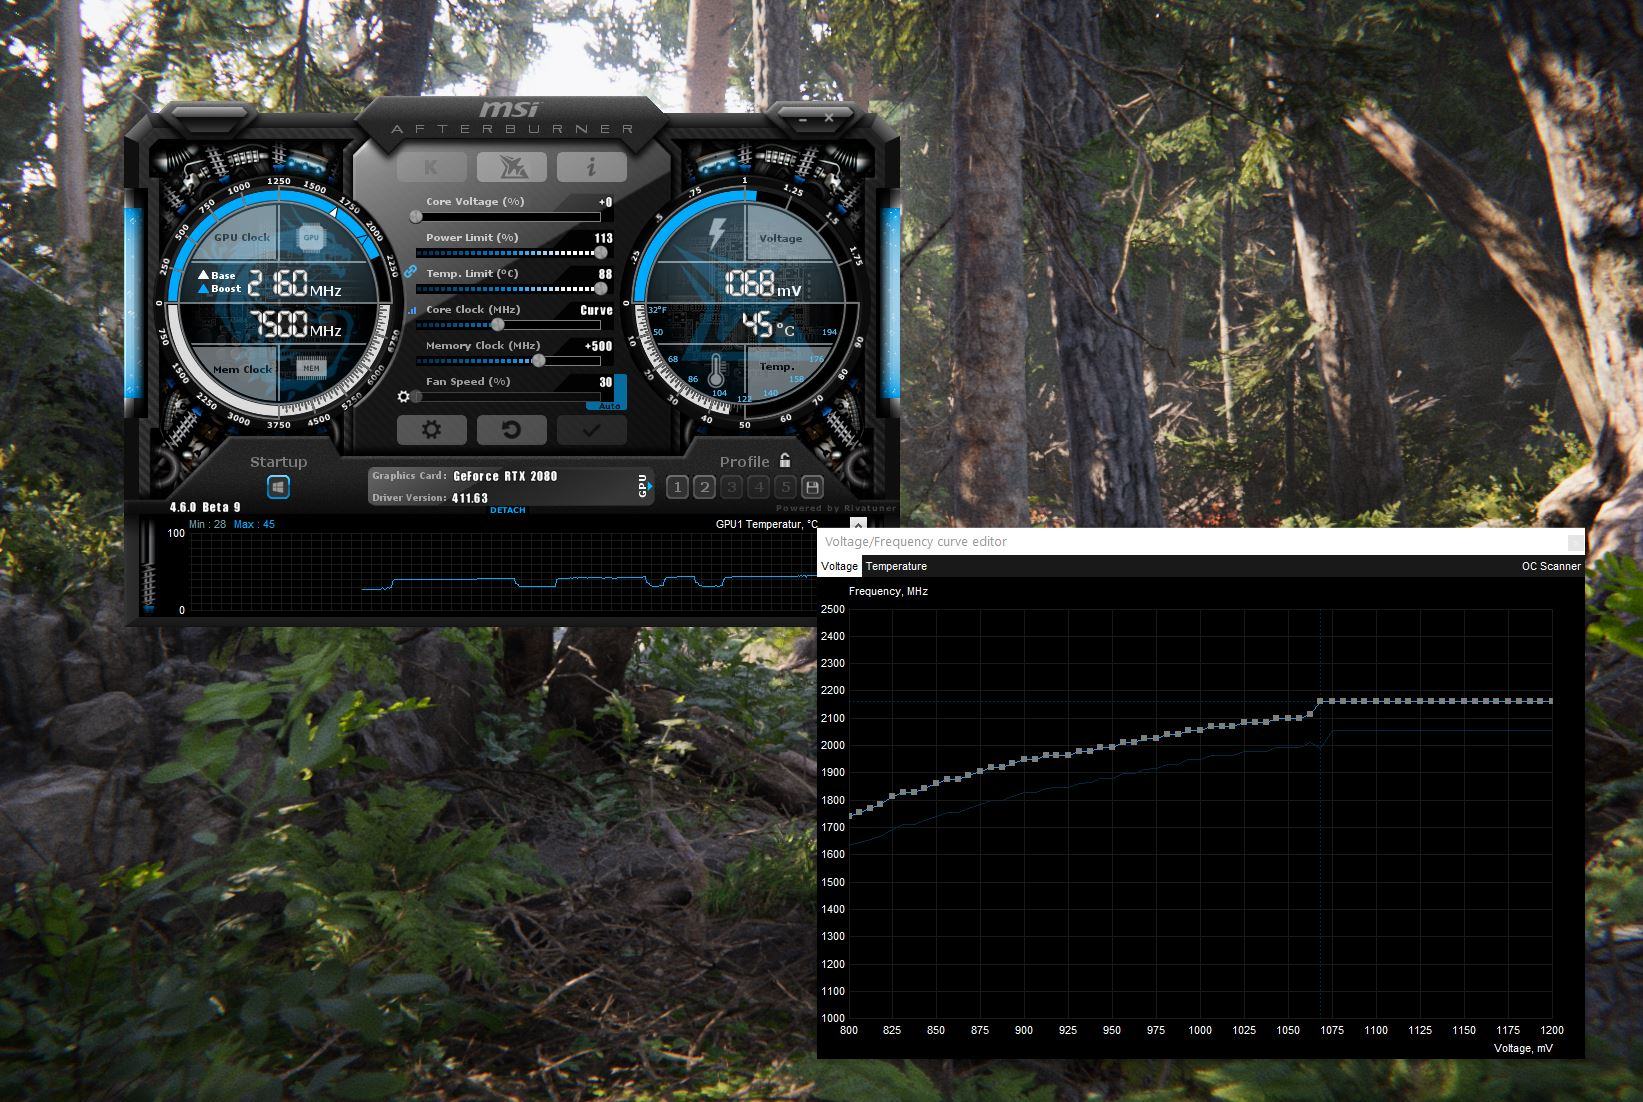This screenshot has width=1643, height=1102.
Task: Click the thermometer icon on the temperature gauge
Action: 716,370
